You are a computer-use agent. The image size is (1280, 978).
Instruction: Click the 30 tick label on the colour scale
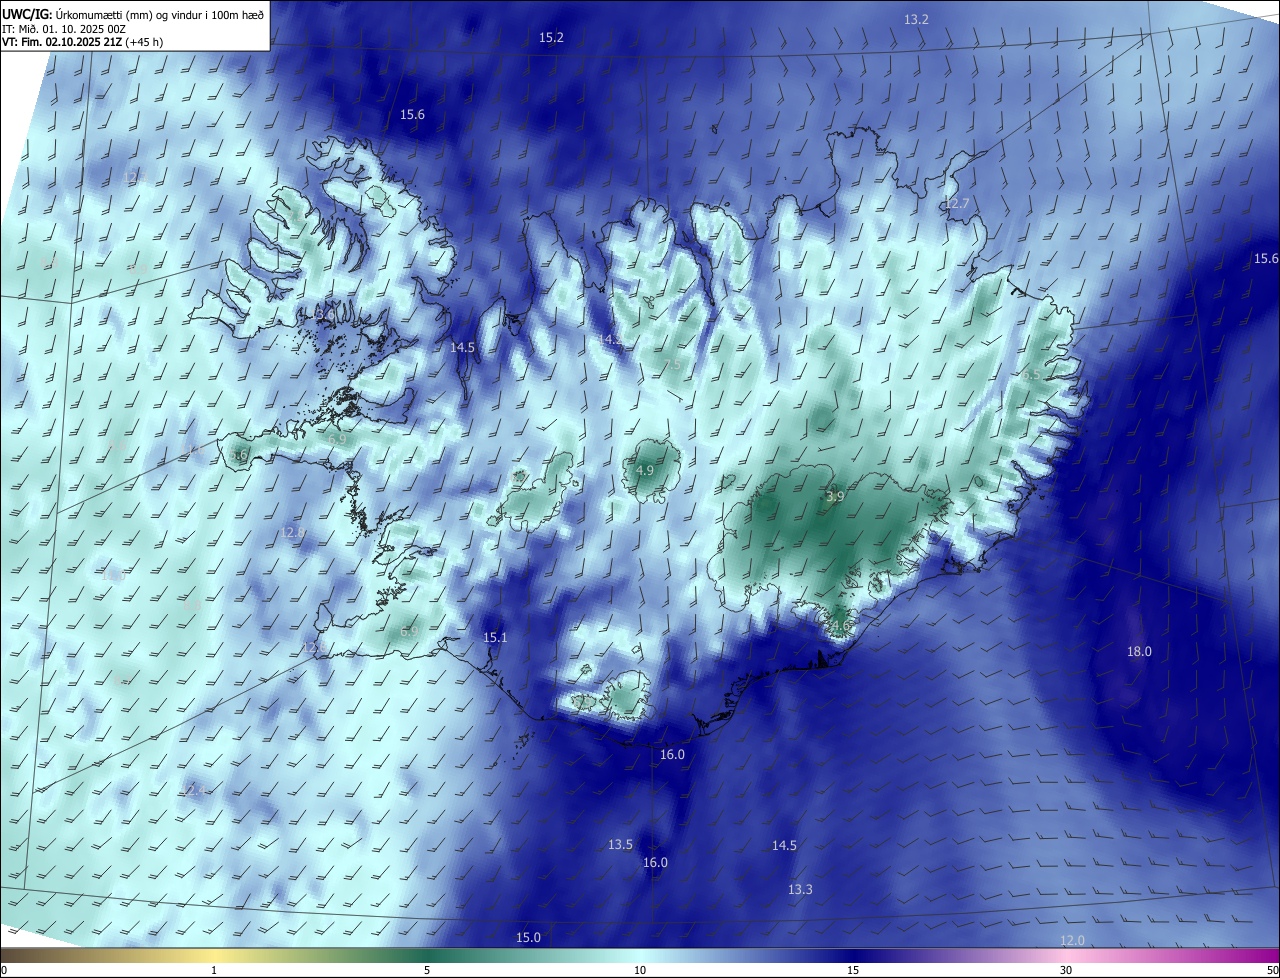(x=1066, y=970)
